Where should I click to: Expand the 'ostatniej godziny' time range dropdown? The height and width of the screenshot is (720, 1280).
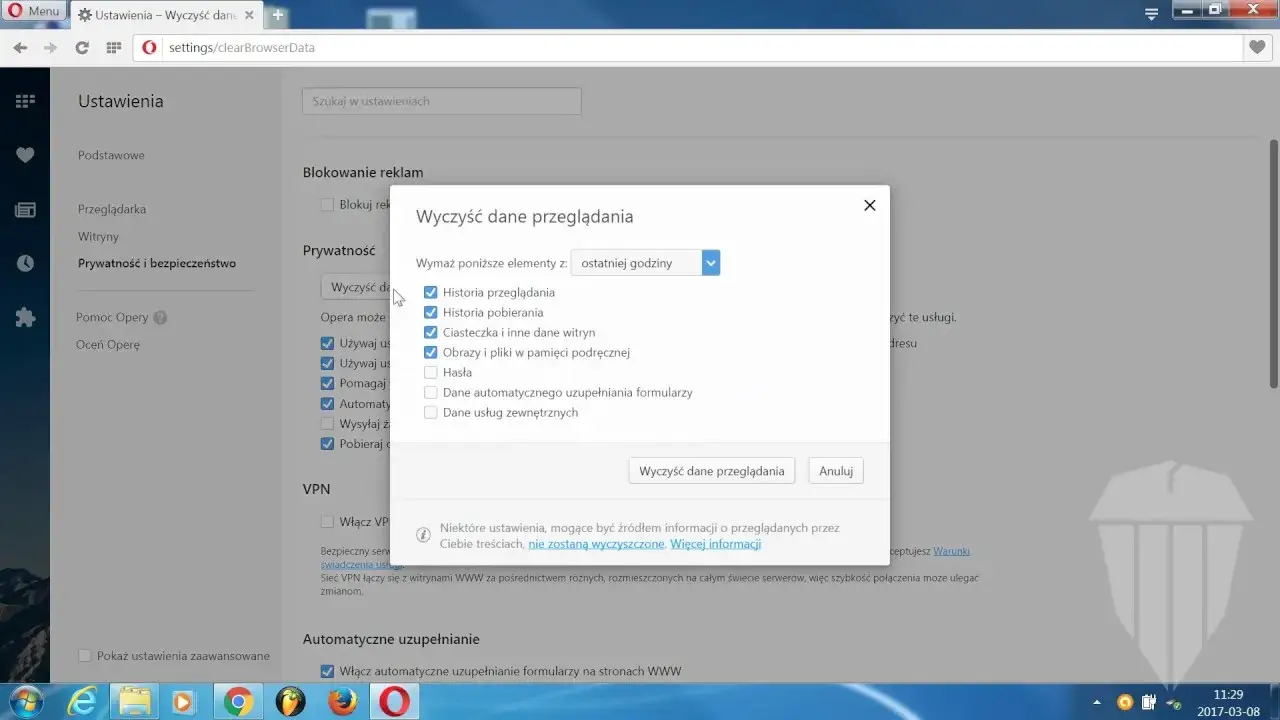click(x=645, y=264)
